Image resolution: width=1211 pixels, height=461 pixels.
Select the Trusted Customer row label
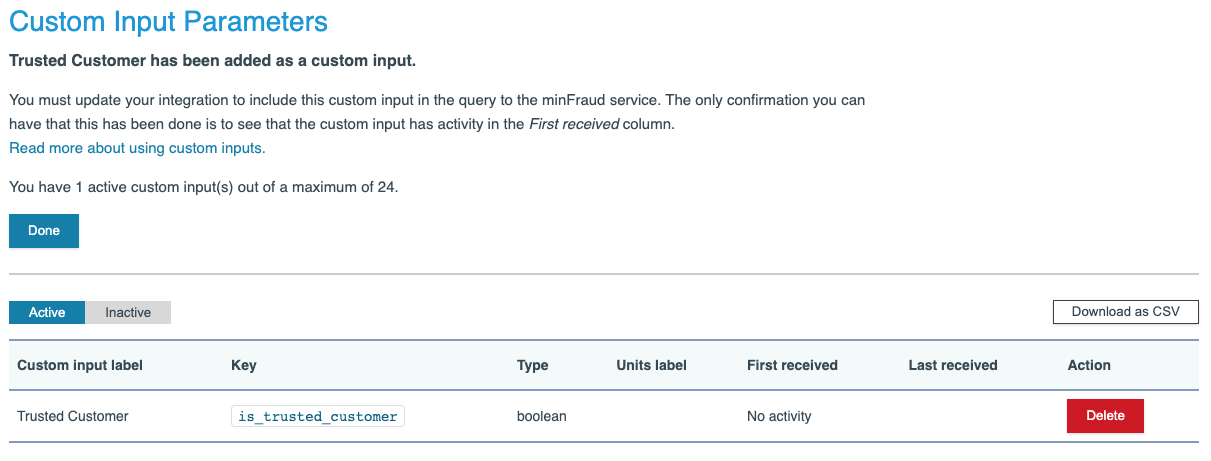(x=73, y=416)
